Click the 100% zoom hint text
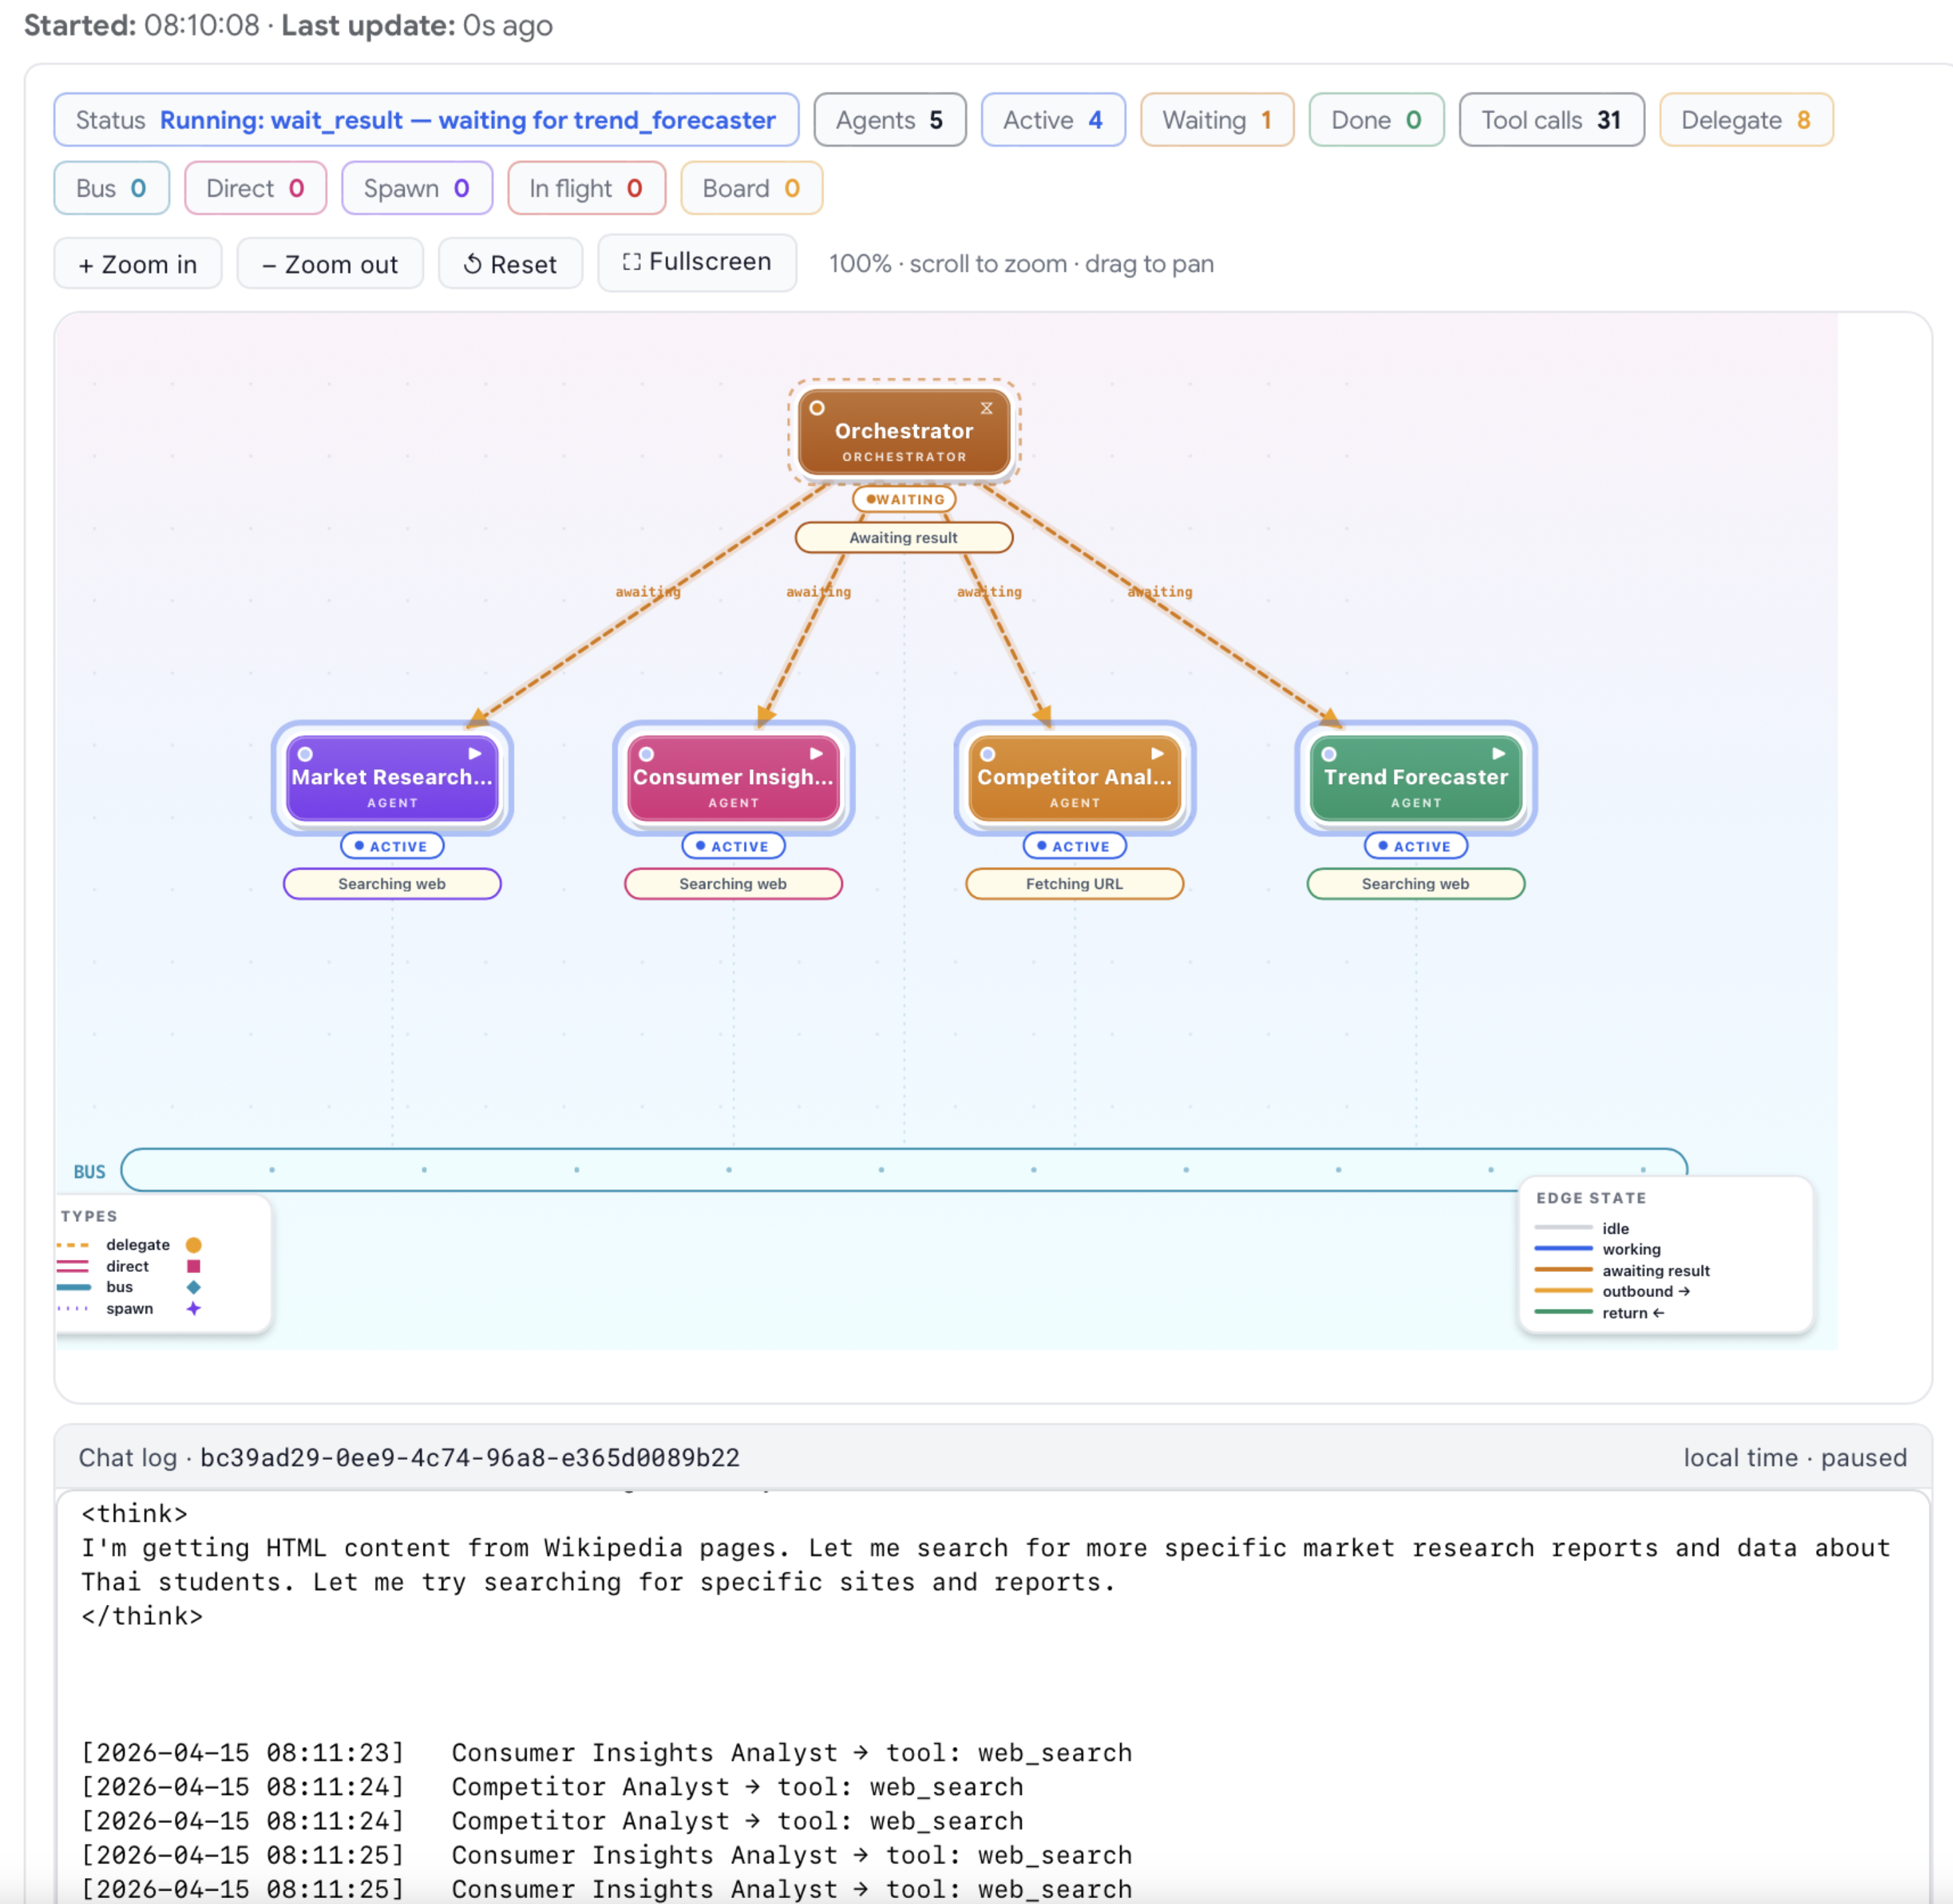This screenshot has height=1904, width=1953. [x=1020, y=264]
